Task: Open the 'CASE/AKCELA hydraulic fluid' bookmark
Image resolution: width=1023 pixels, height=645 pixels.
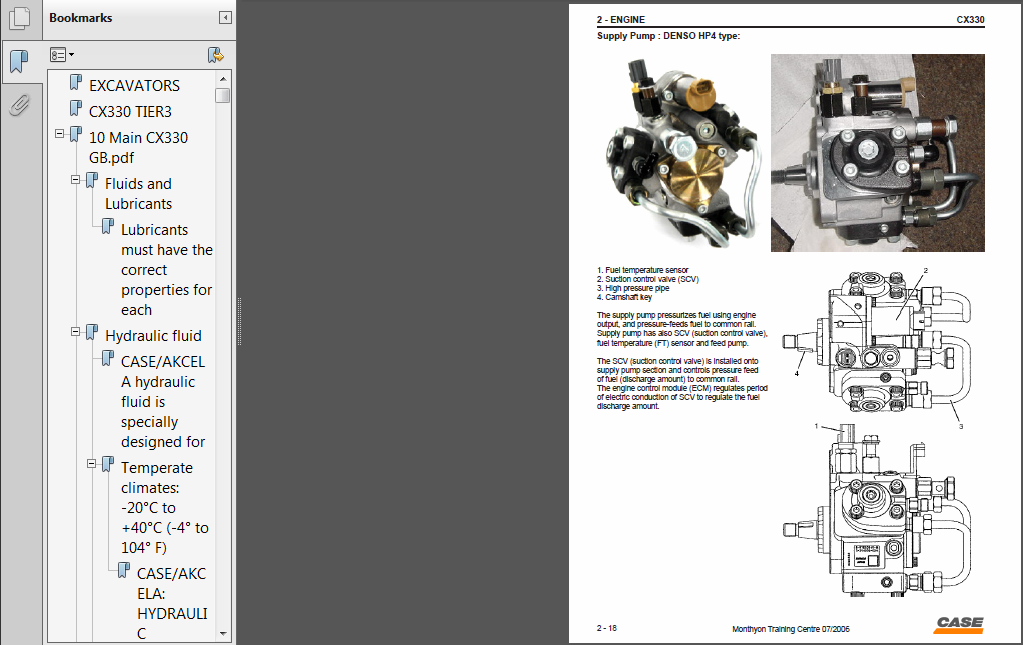Action: tap(163, 401)
